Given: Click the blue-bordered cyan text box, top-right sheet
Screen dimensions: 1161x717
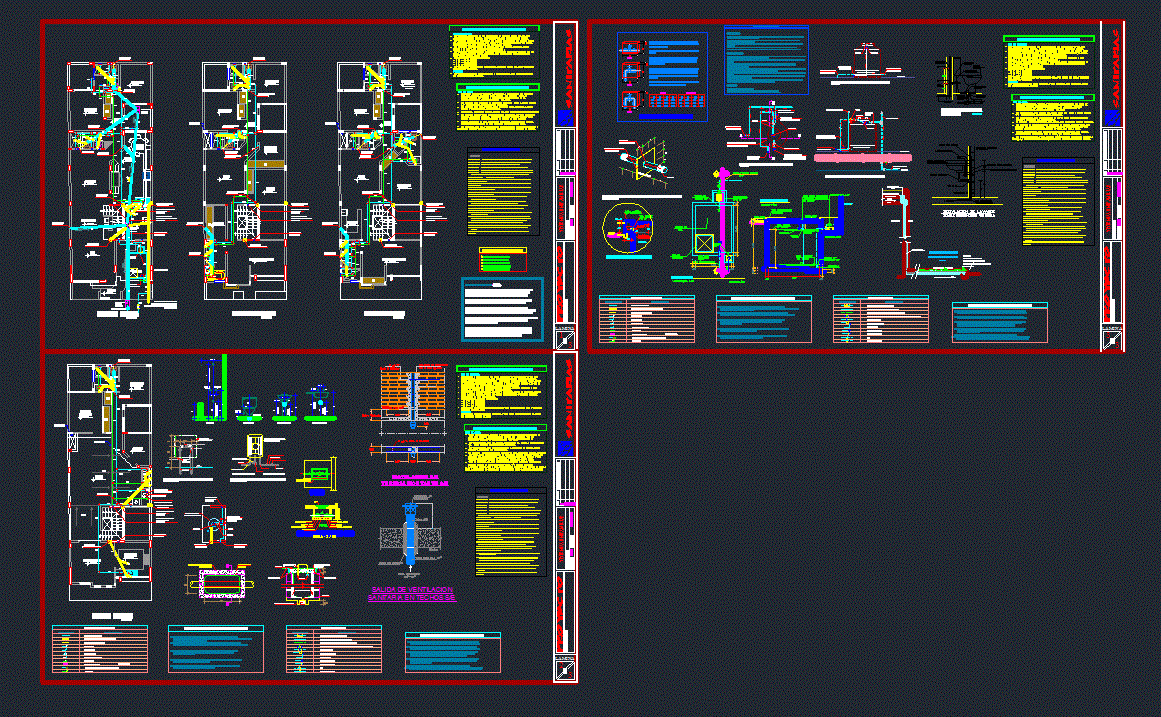Looking at the screenshot, I should click(766, 61).
